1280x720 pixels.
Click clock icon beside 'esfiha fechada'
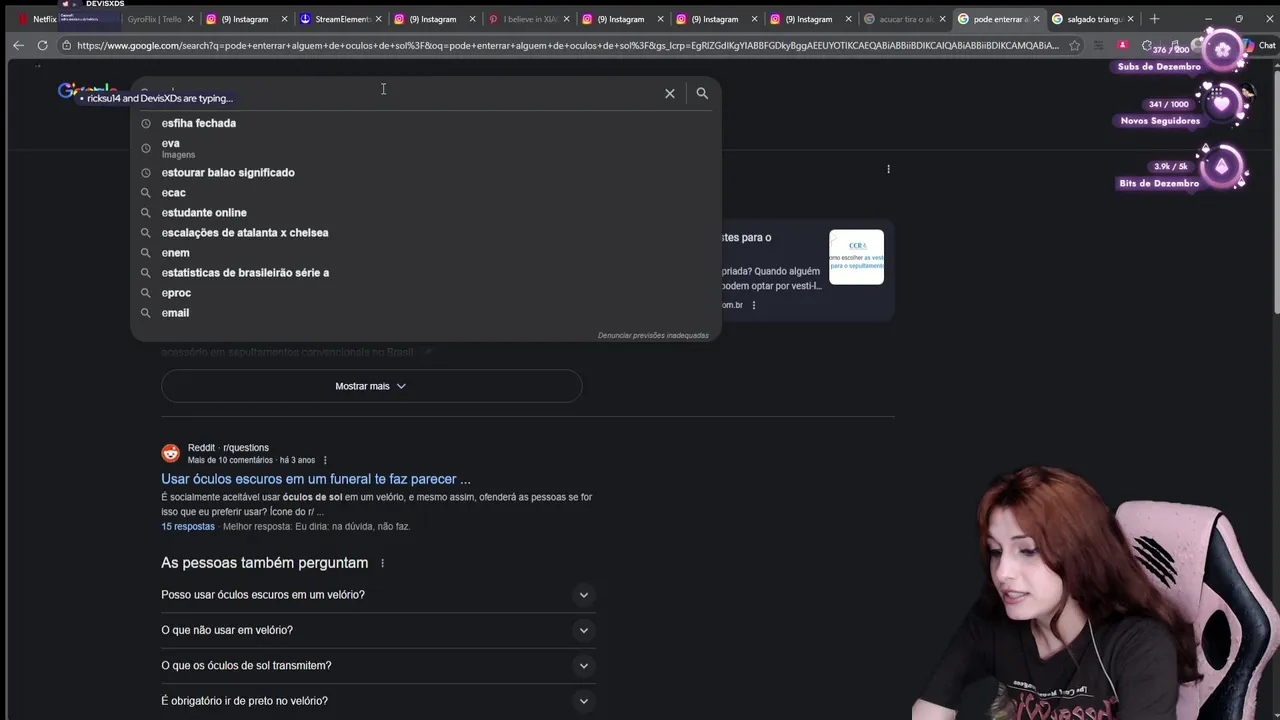click(x=146, y=123)
